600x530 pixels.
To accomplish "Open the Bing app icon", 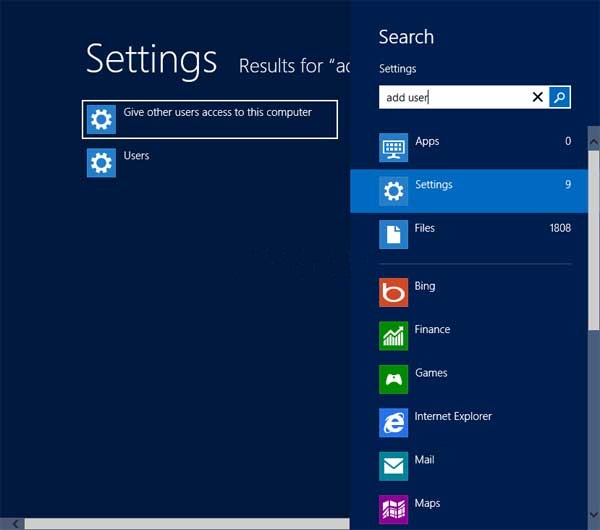I will (393, 293).
